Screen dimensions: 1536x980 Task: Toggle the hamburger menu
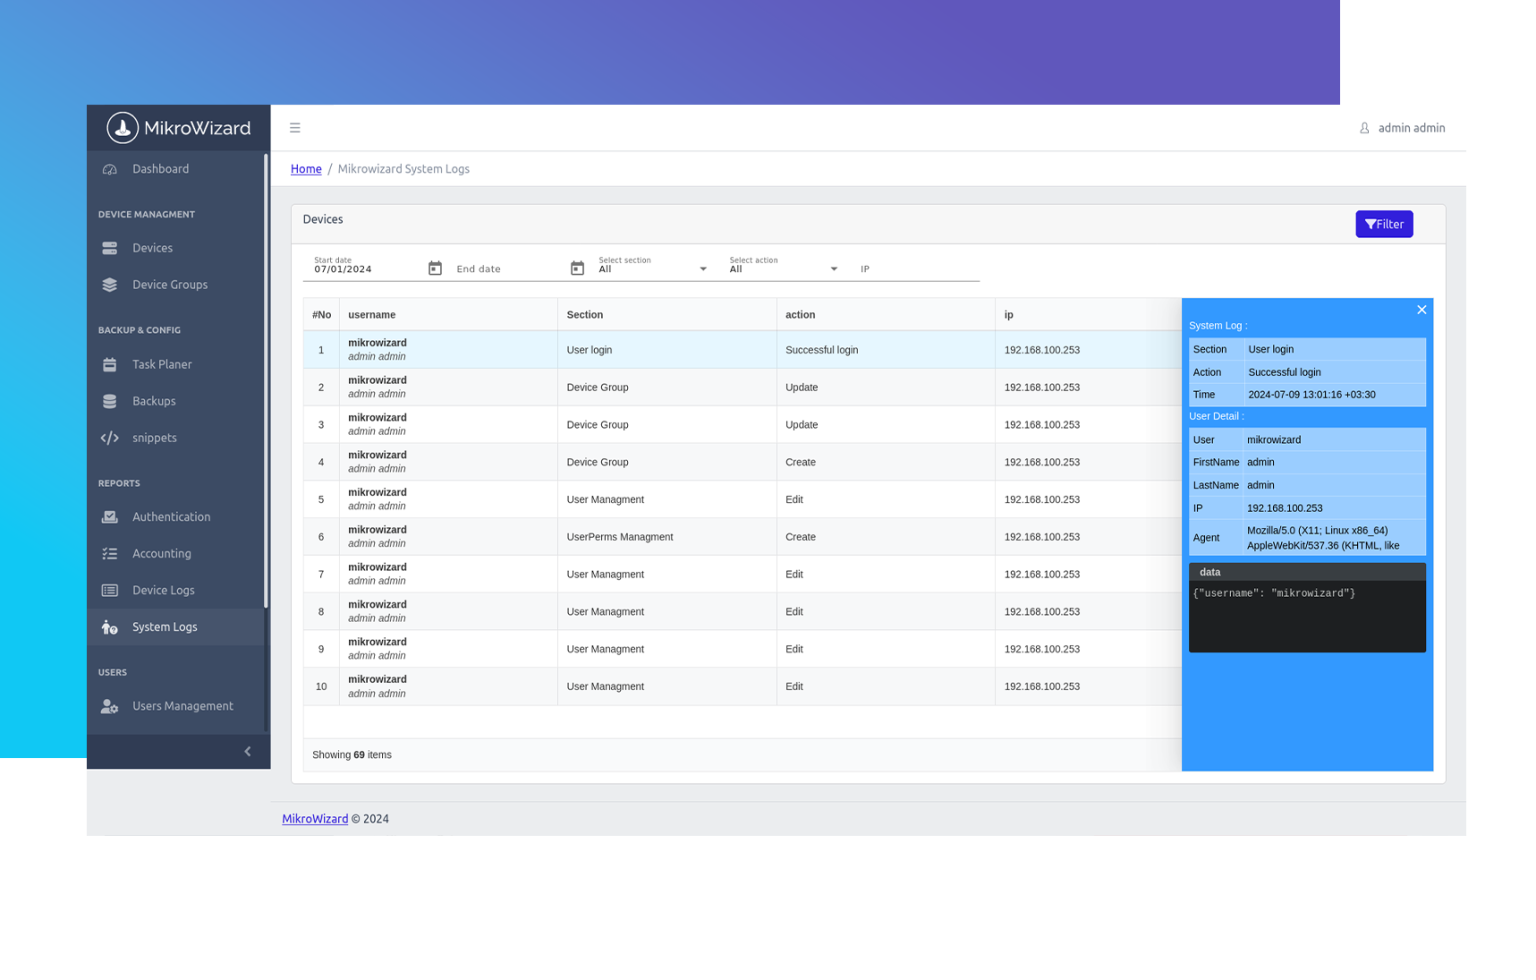295,128
